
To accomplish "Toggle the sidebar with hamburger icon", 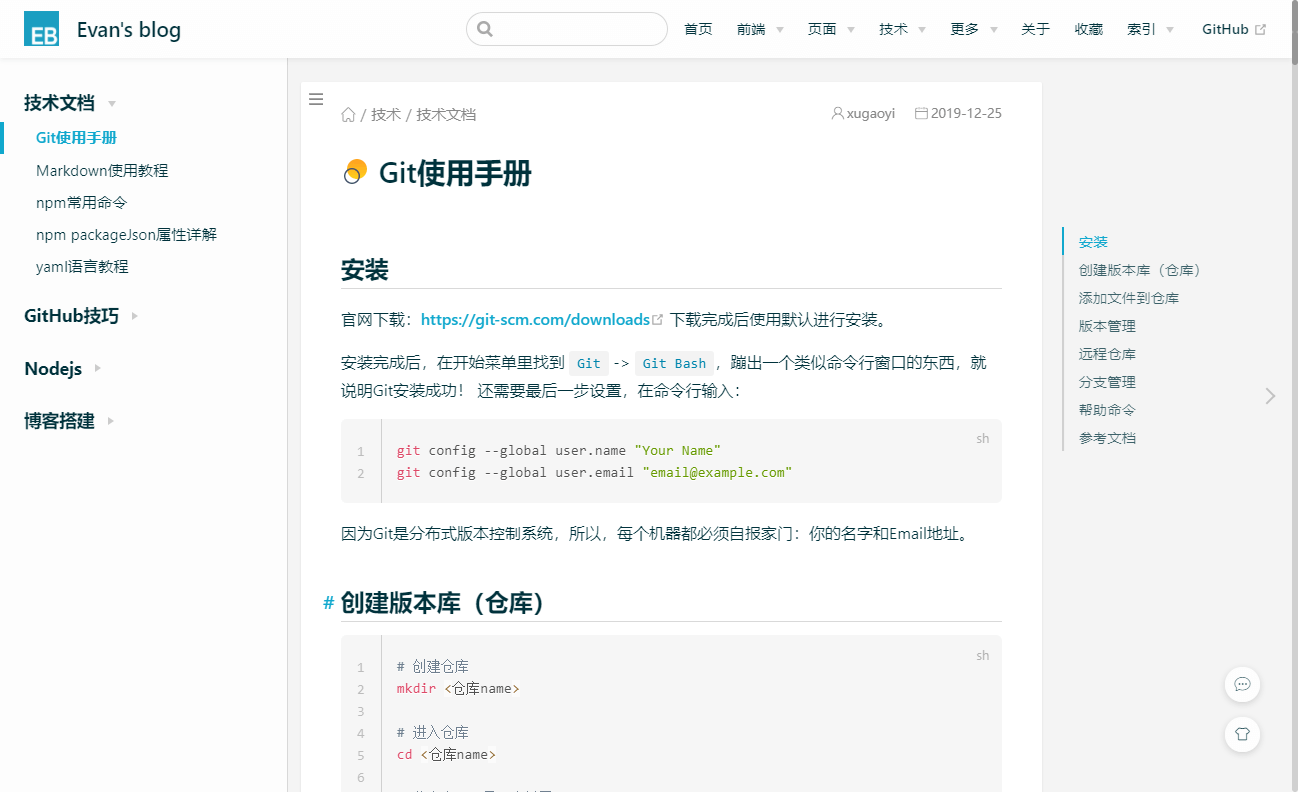I will point(316,99).
